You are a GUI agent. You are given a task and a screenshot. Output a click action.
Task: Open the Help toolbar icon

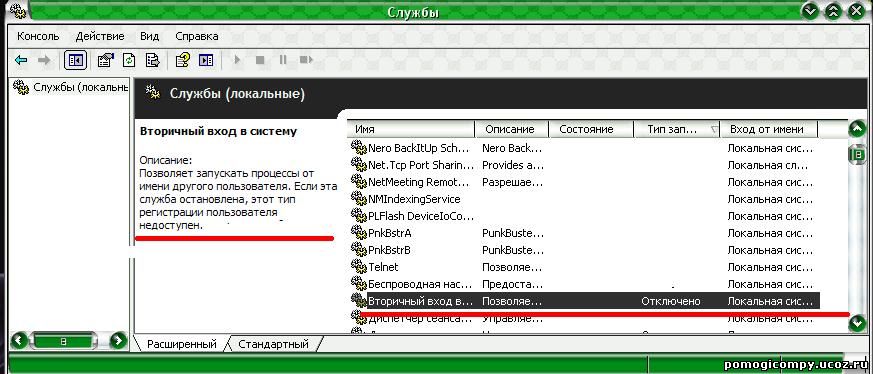click(x=183, y=60)
